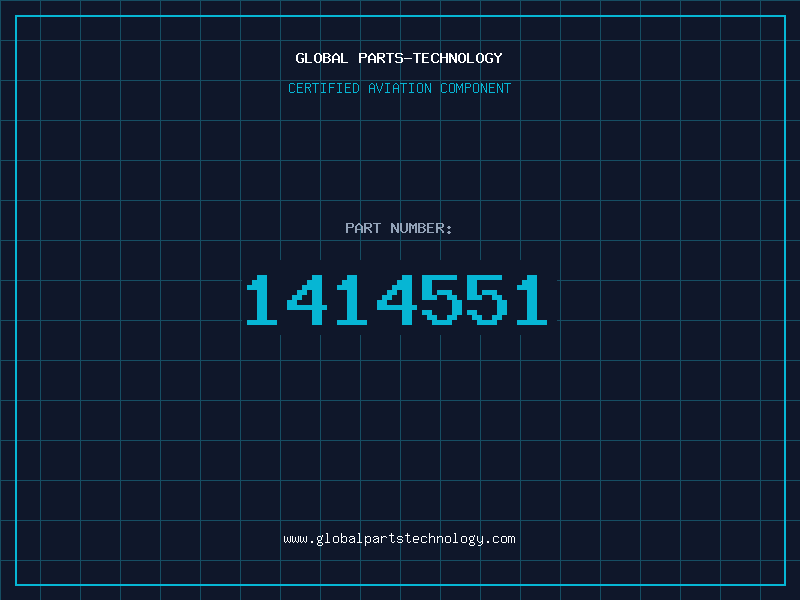Select the CERTIFIED AVIATION COMPONENT subtitle
The width and height of the screenshot is (800, 600).
399,88
